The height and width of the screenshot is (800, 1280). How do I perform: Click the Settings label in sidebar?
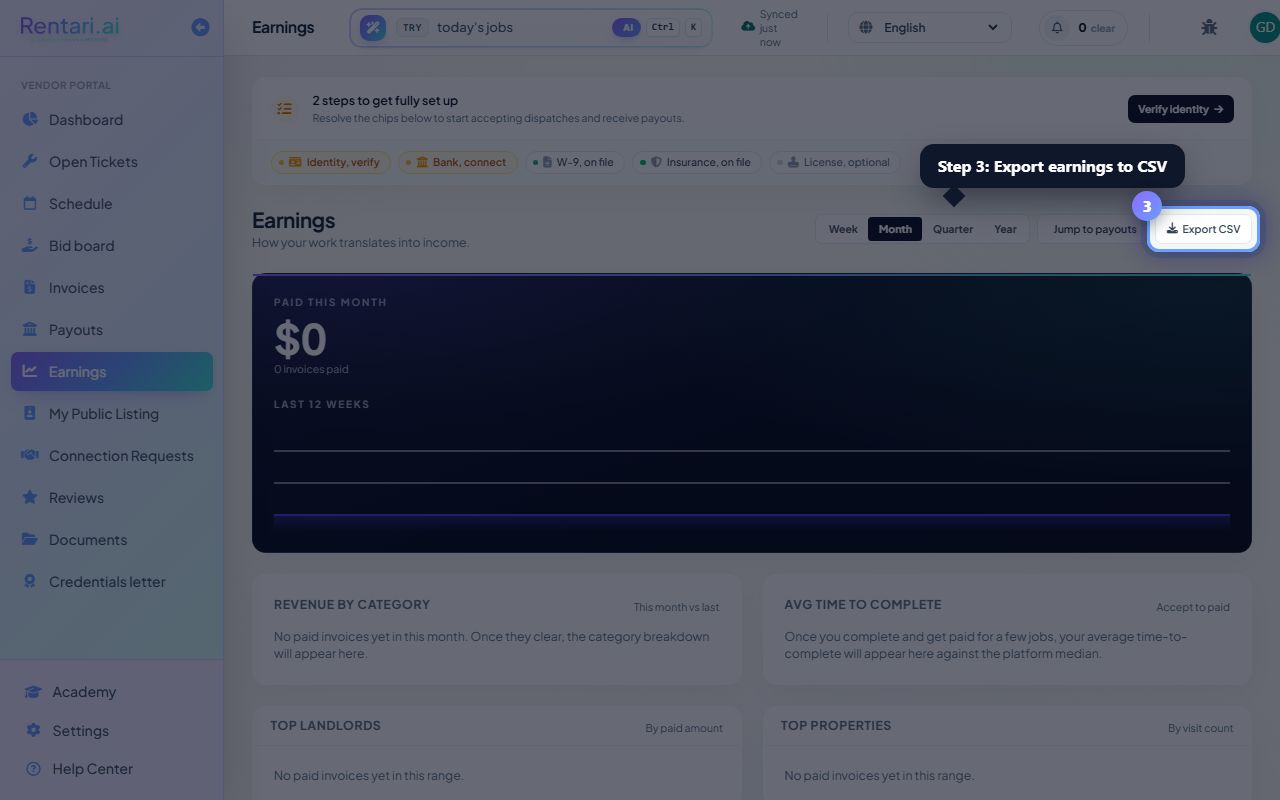click(x=81, y=731)
